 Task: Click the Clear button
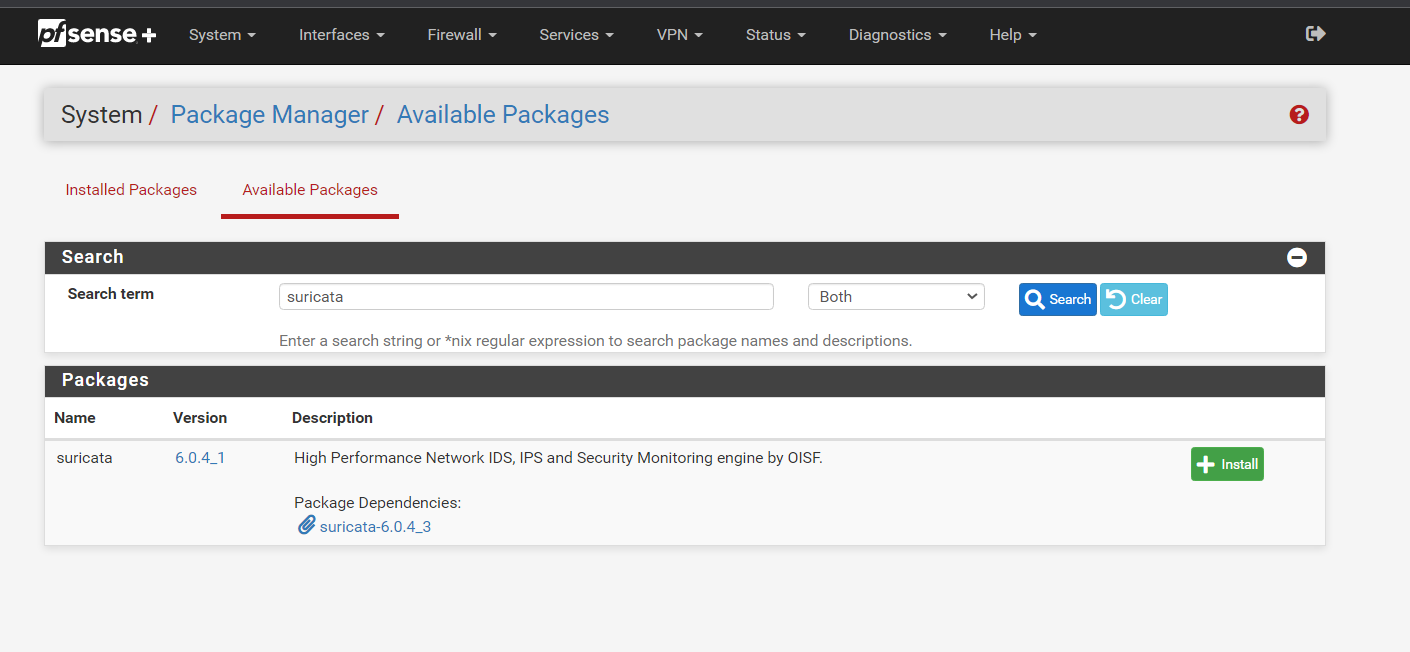pos(1133,299)
